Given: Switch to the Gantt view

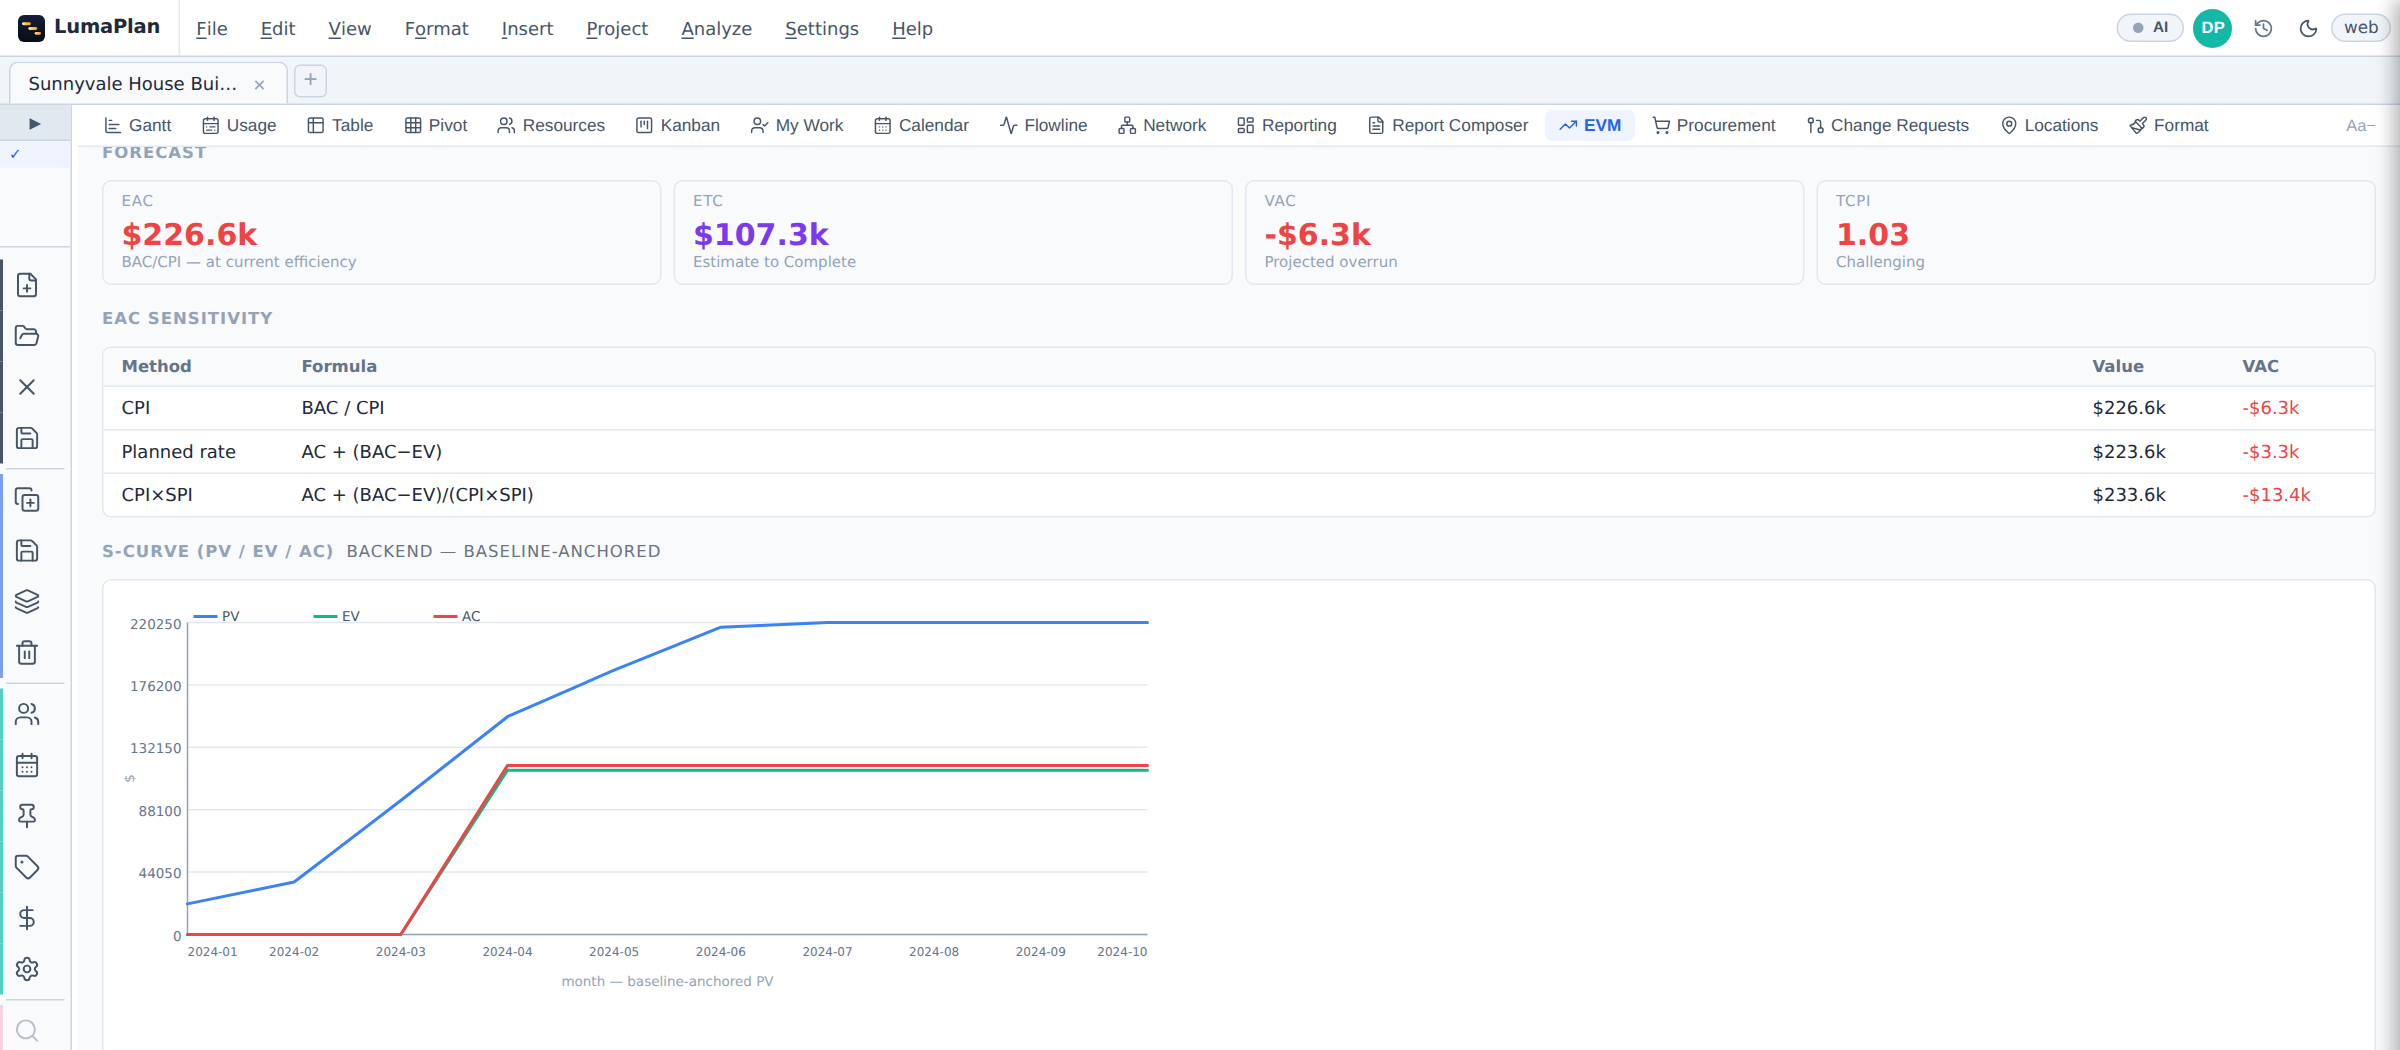Looking at the screenshot, I should tap(138, 125).
